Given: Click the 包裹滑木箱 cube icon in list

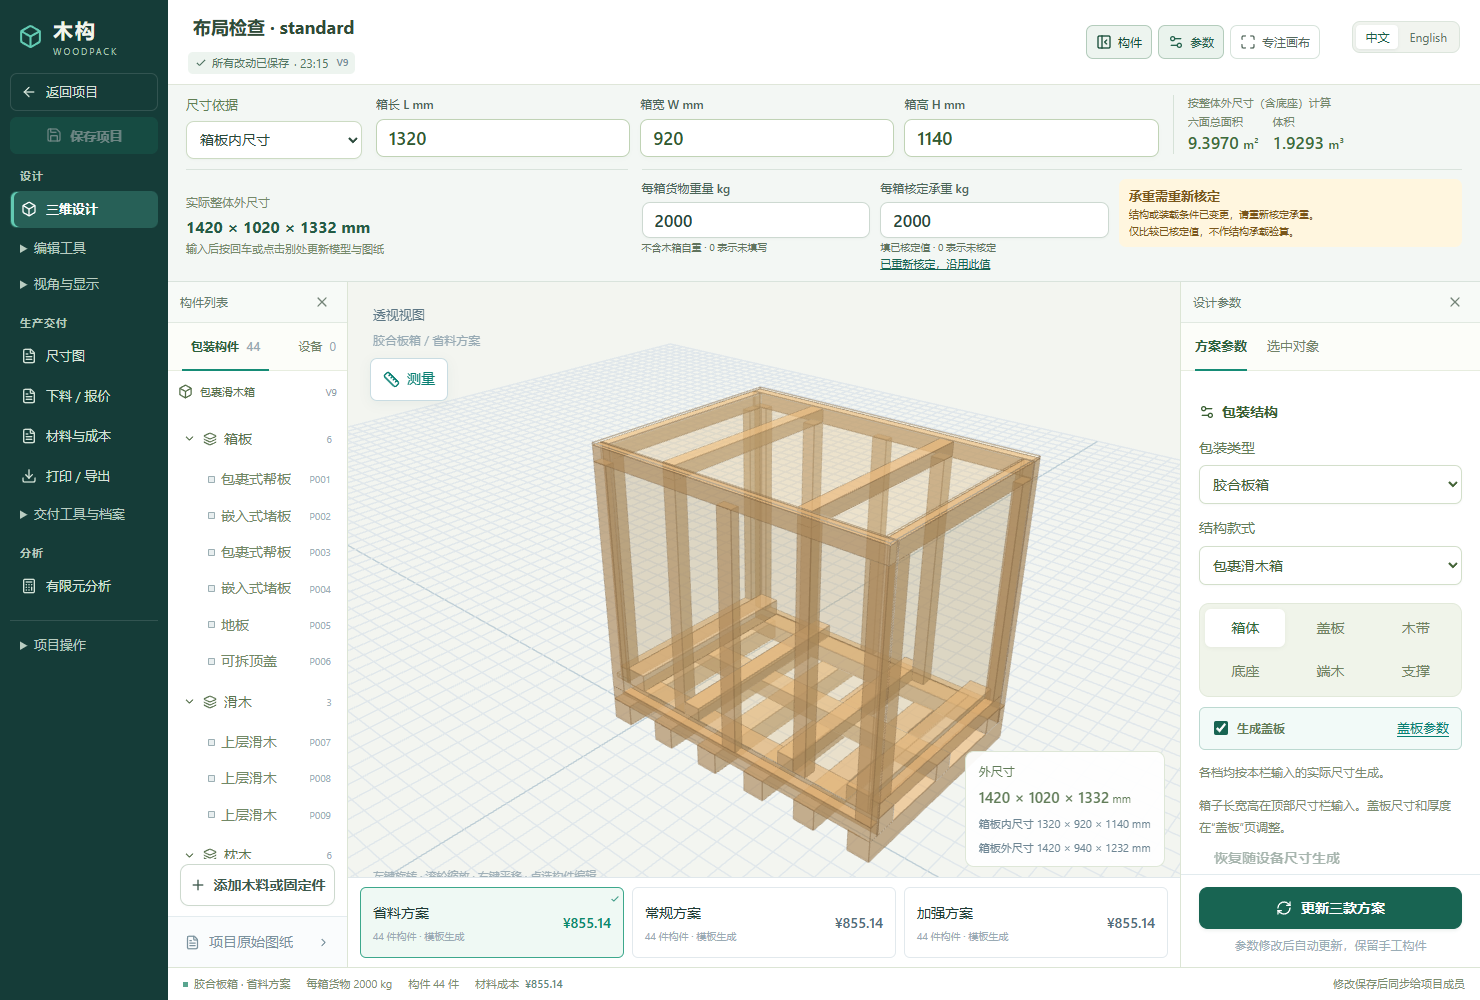Looking at the screenshot, I should click(x=185, y=392).
